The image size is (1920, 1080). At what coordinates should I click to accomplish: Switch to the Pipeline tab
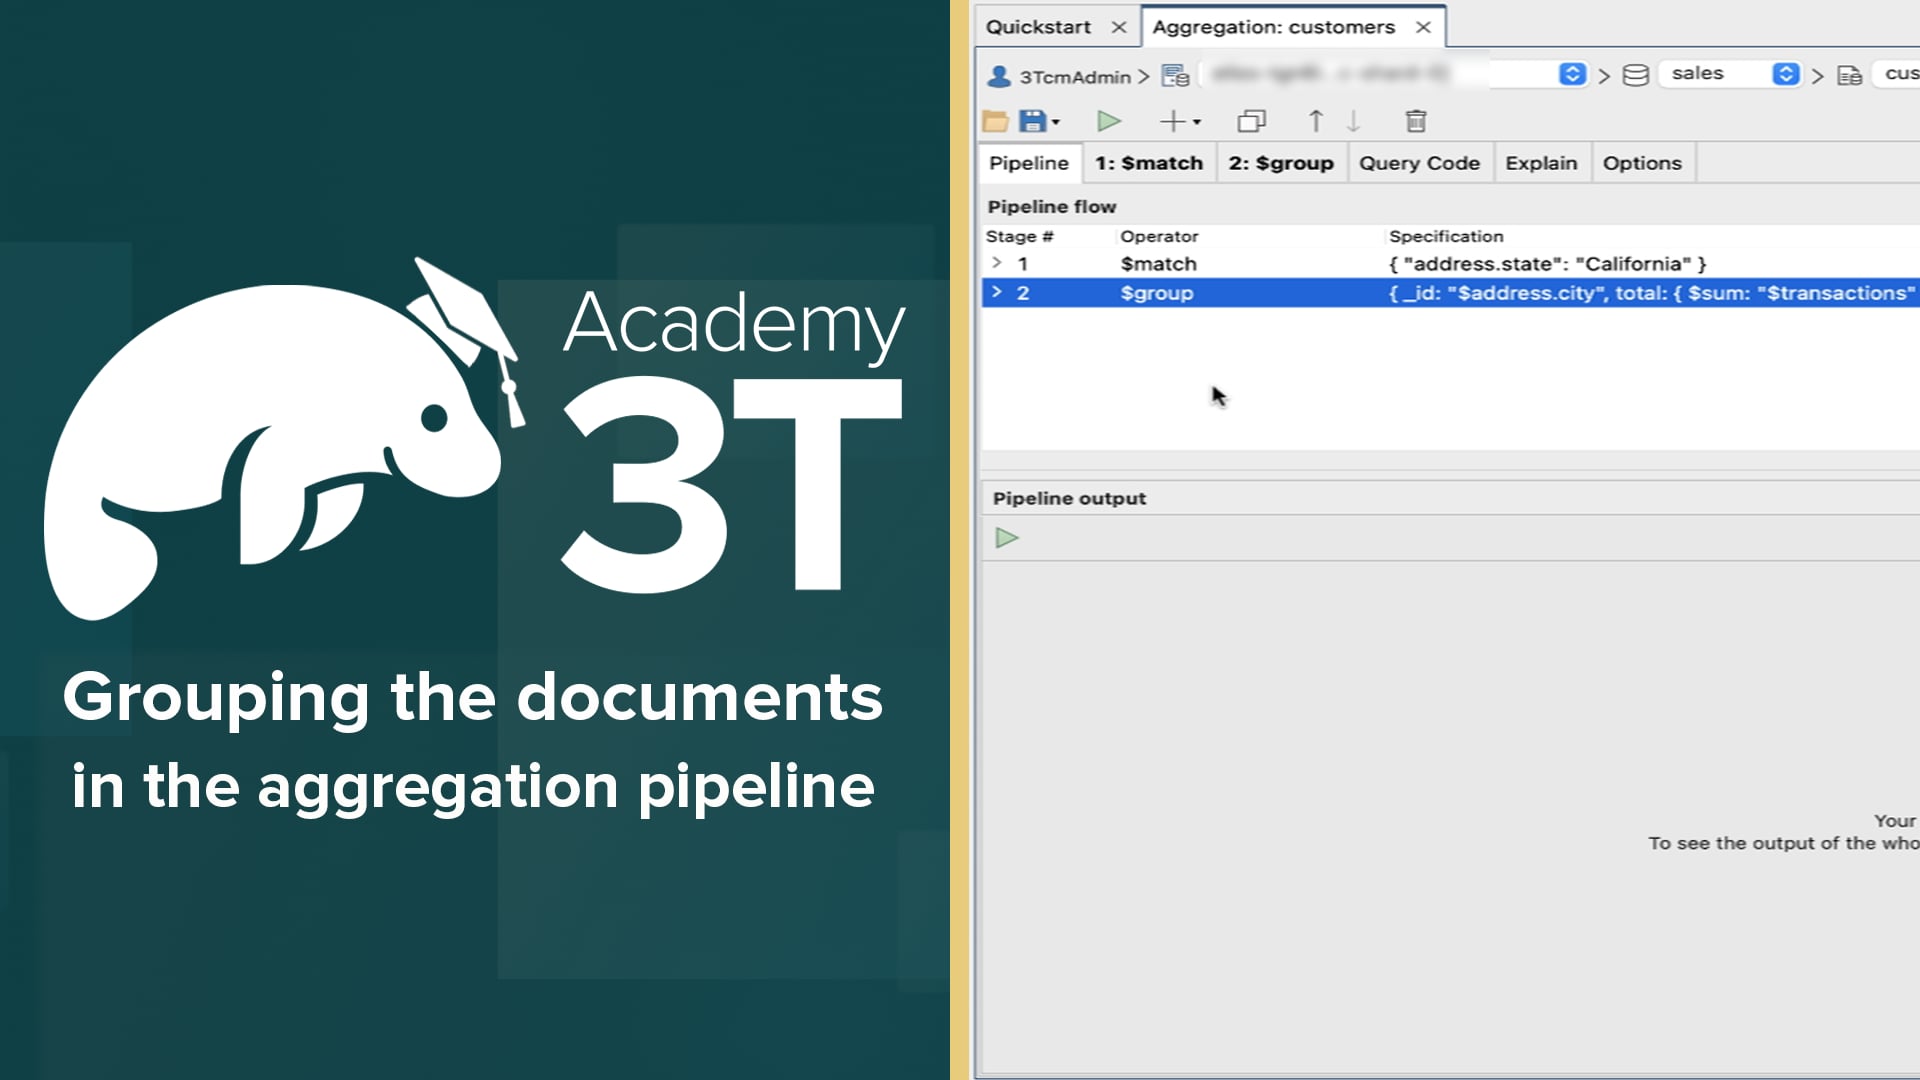click(x=1029, y=163)
